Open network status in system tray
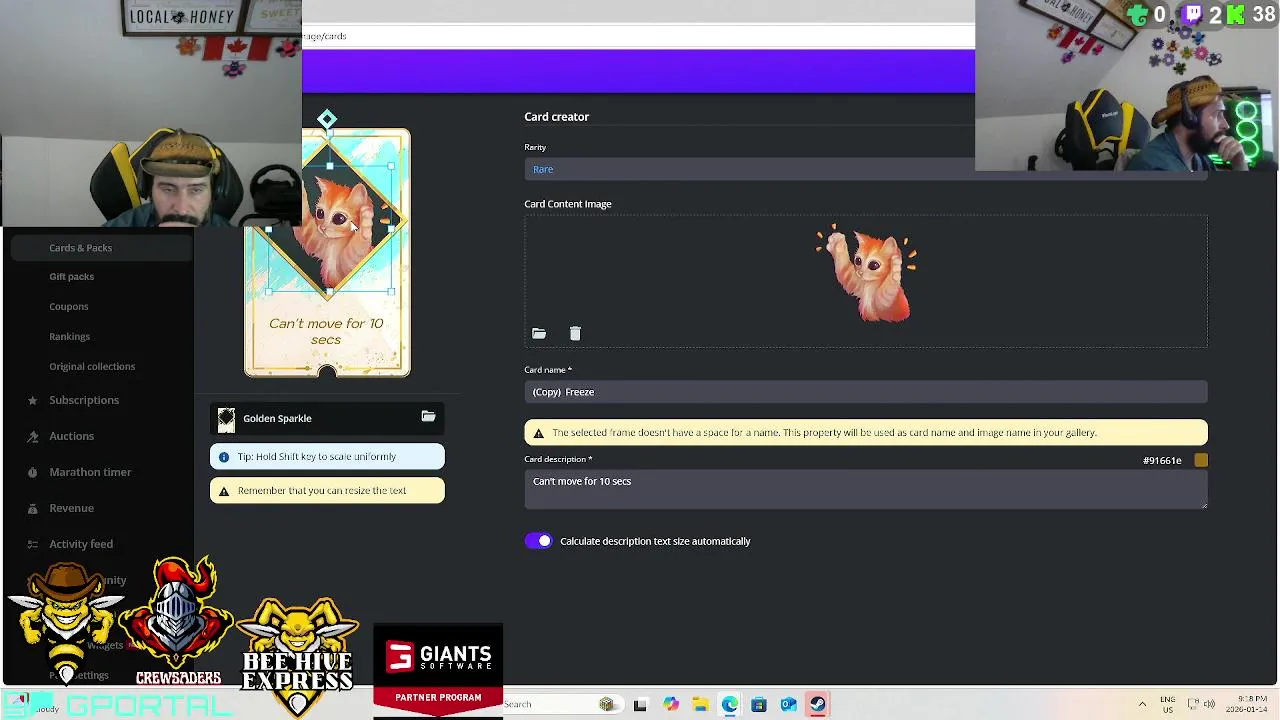1280x720 pixels. (x=1192, y=704)
